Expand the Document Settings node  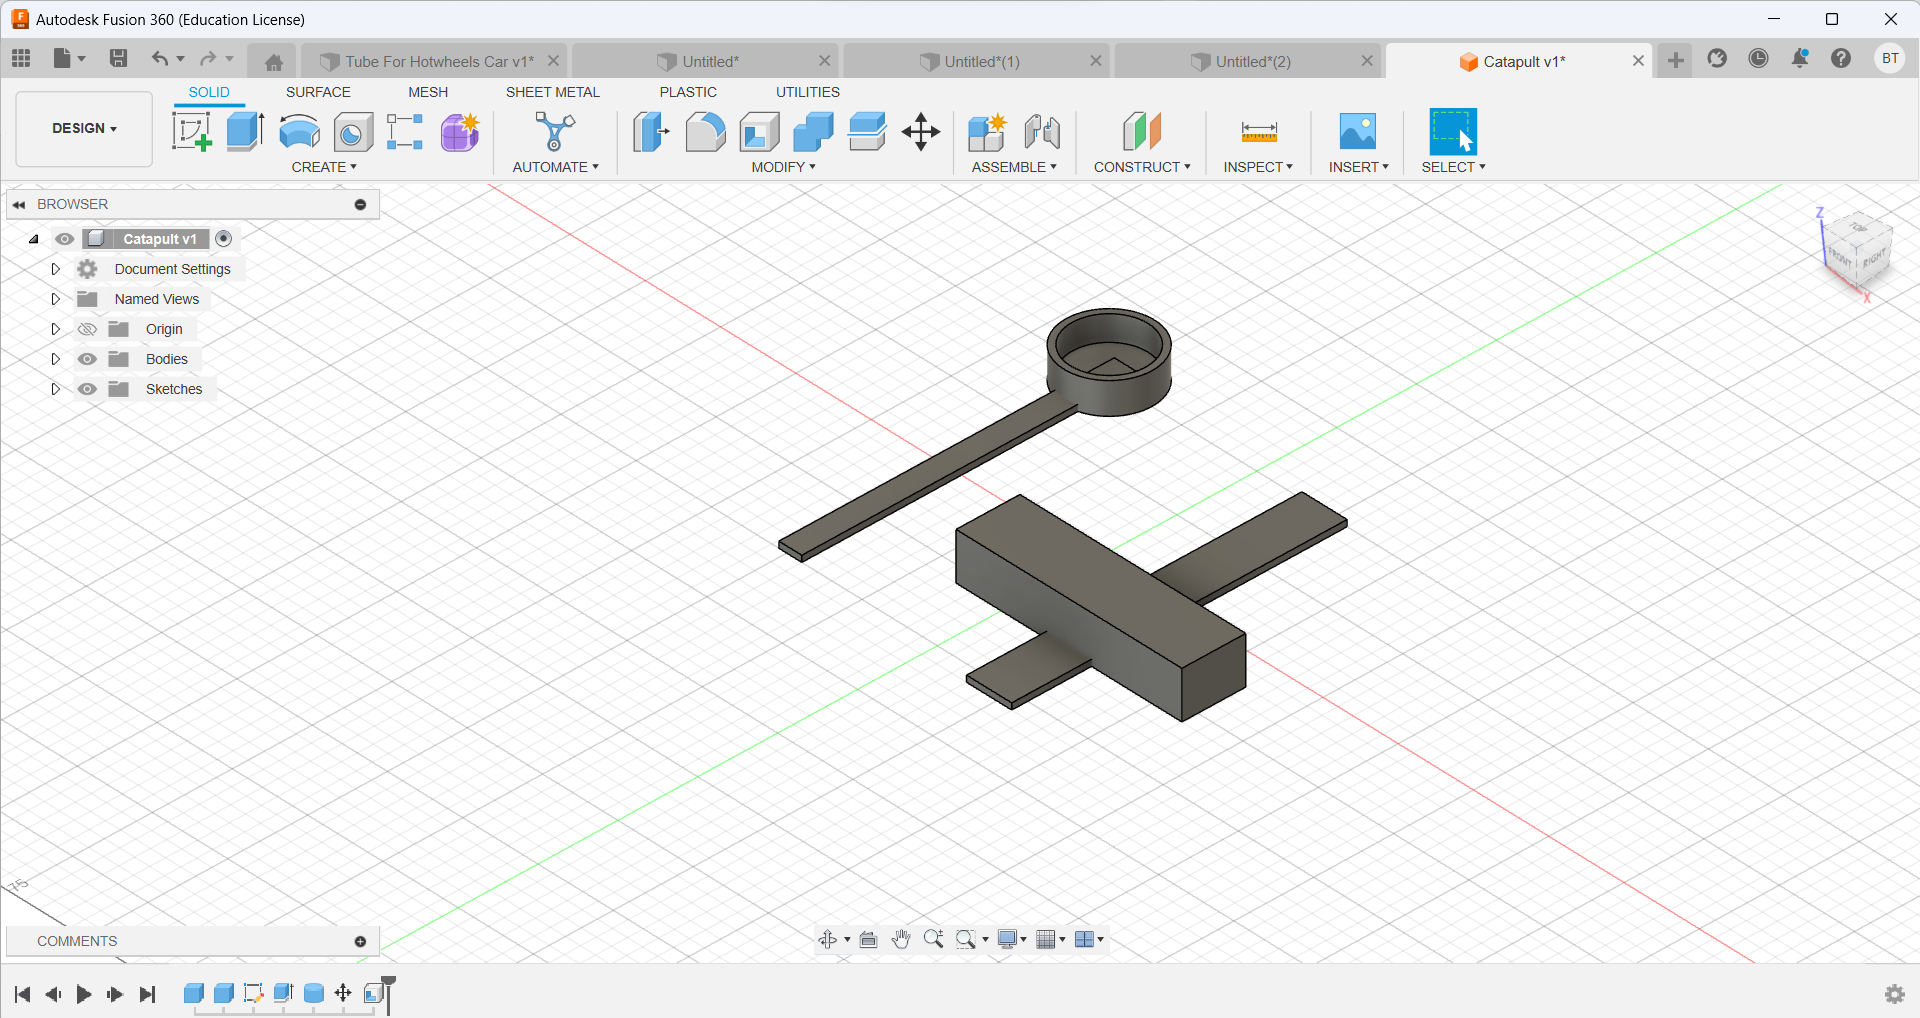click(56, 269)
